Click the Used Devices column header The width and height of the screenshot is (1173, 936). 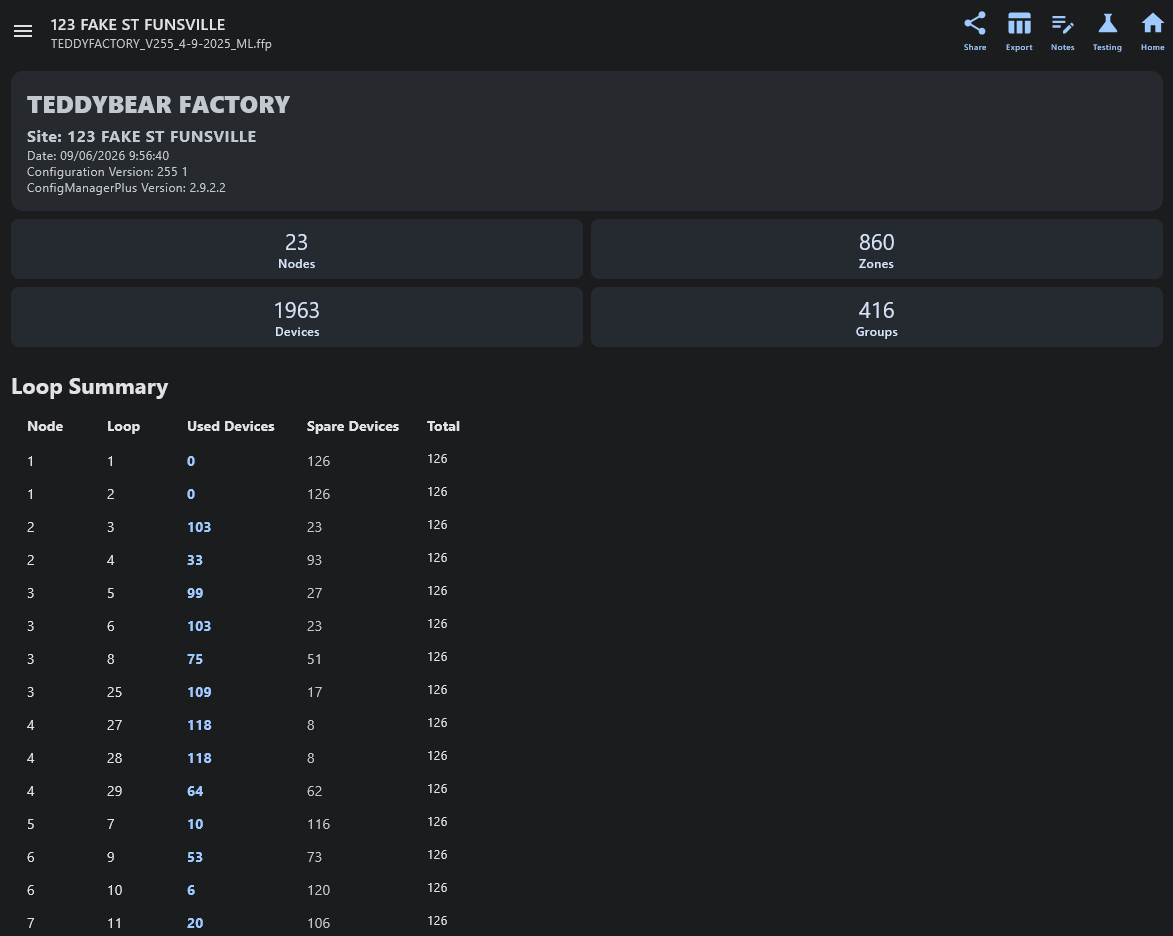(x=230, y=426)
